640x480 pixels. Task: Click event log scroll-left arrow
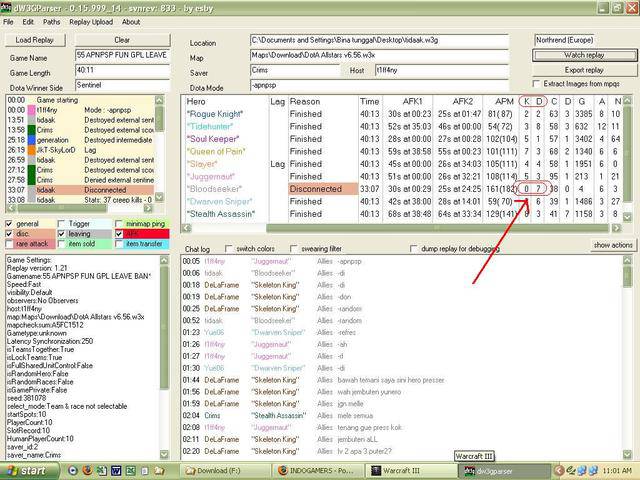click(x=11, y=208)
